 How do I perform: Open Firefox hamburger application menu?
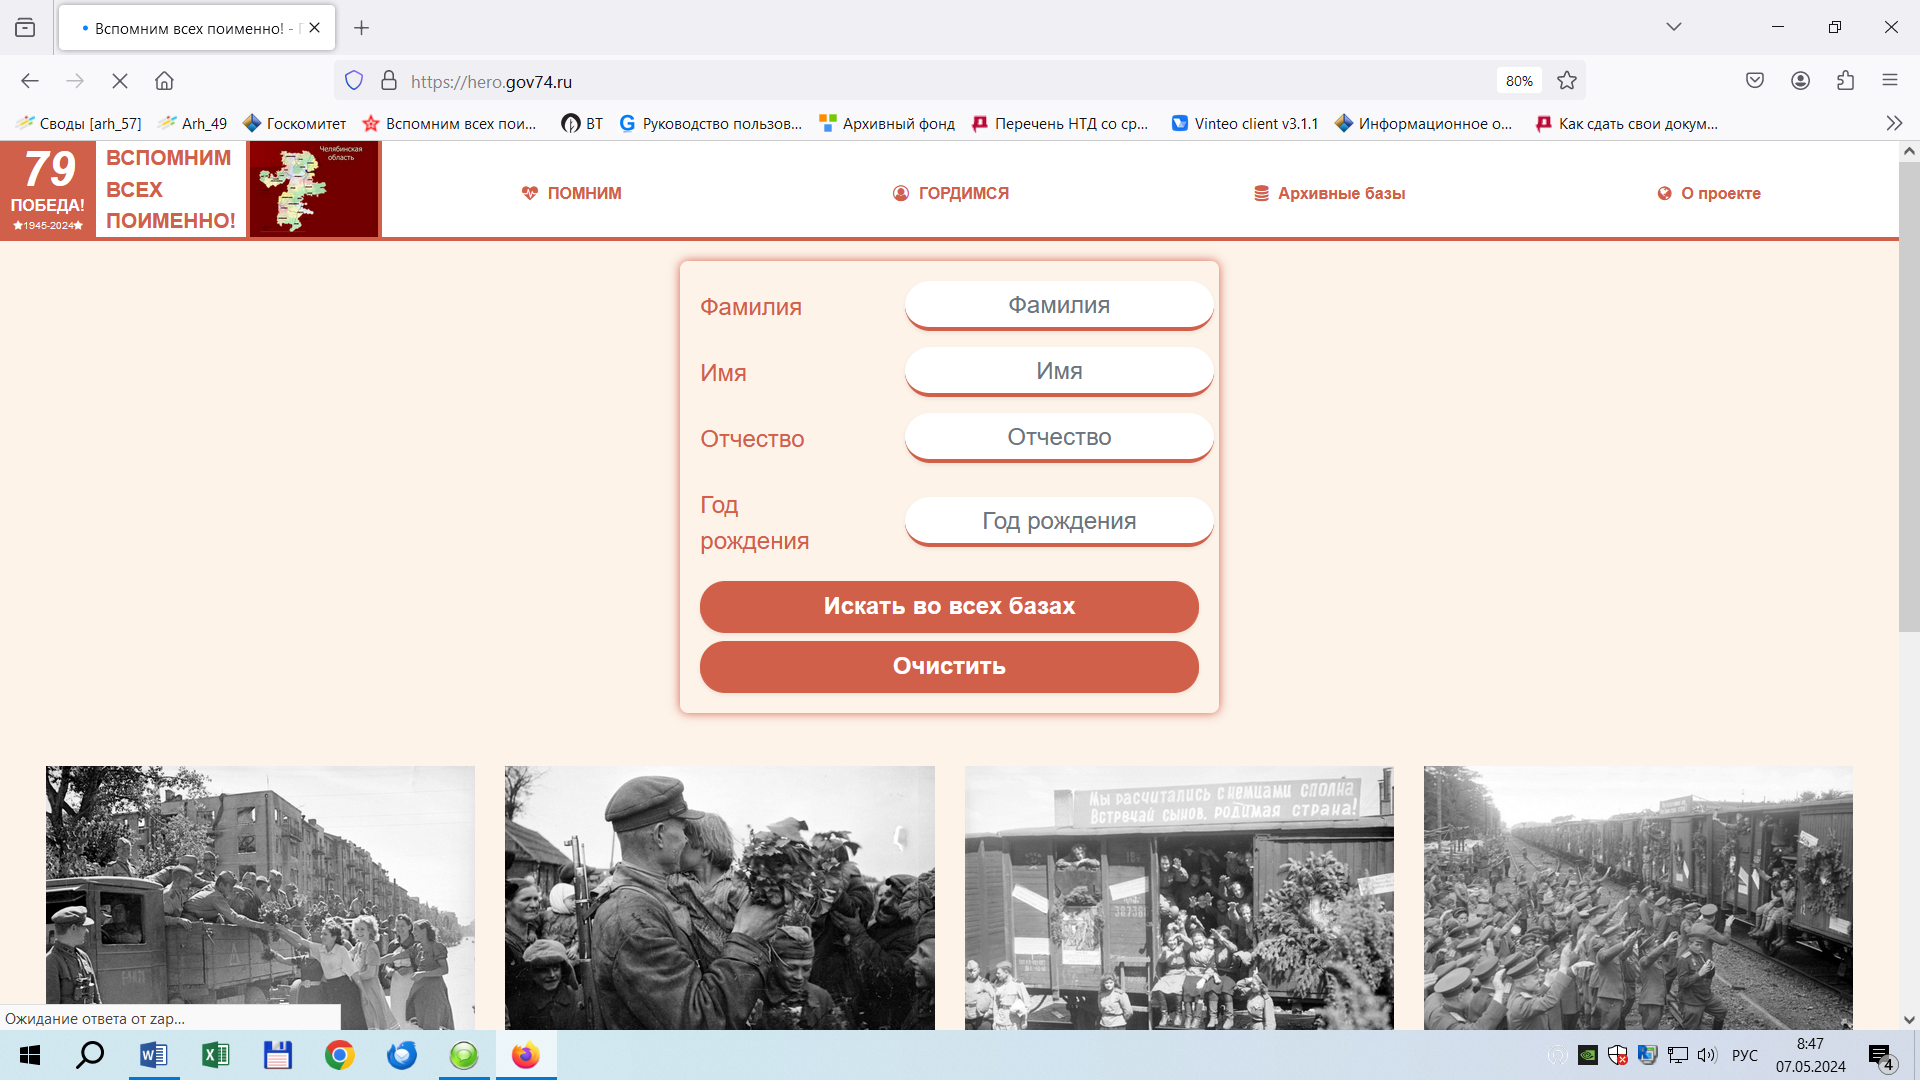1890,81
